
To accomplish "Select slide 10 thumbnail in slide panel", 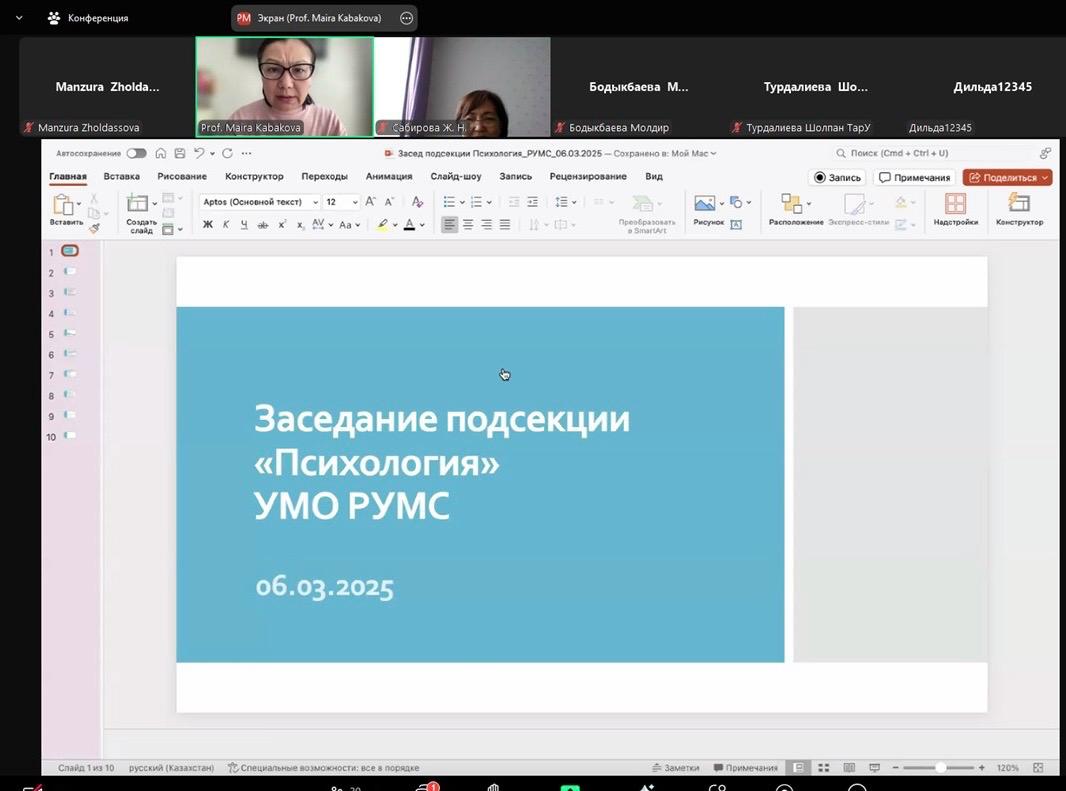I will [x=69, y=435].
